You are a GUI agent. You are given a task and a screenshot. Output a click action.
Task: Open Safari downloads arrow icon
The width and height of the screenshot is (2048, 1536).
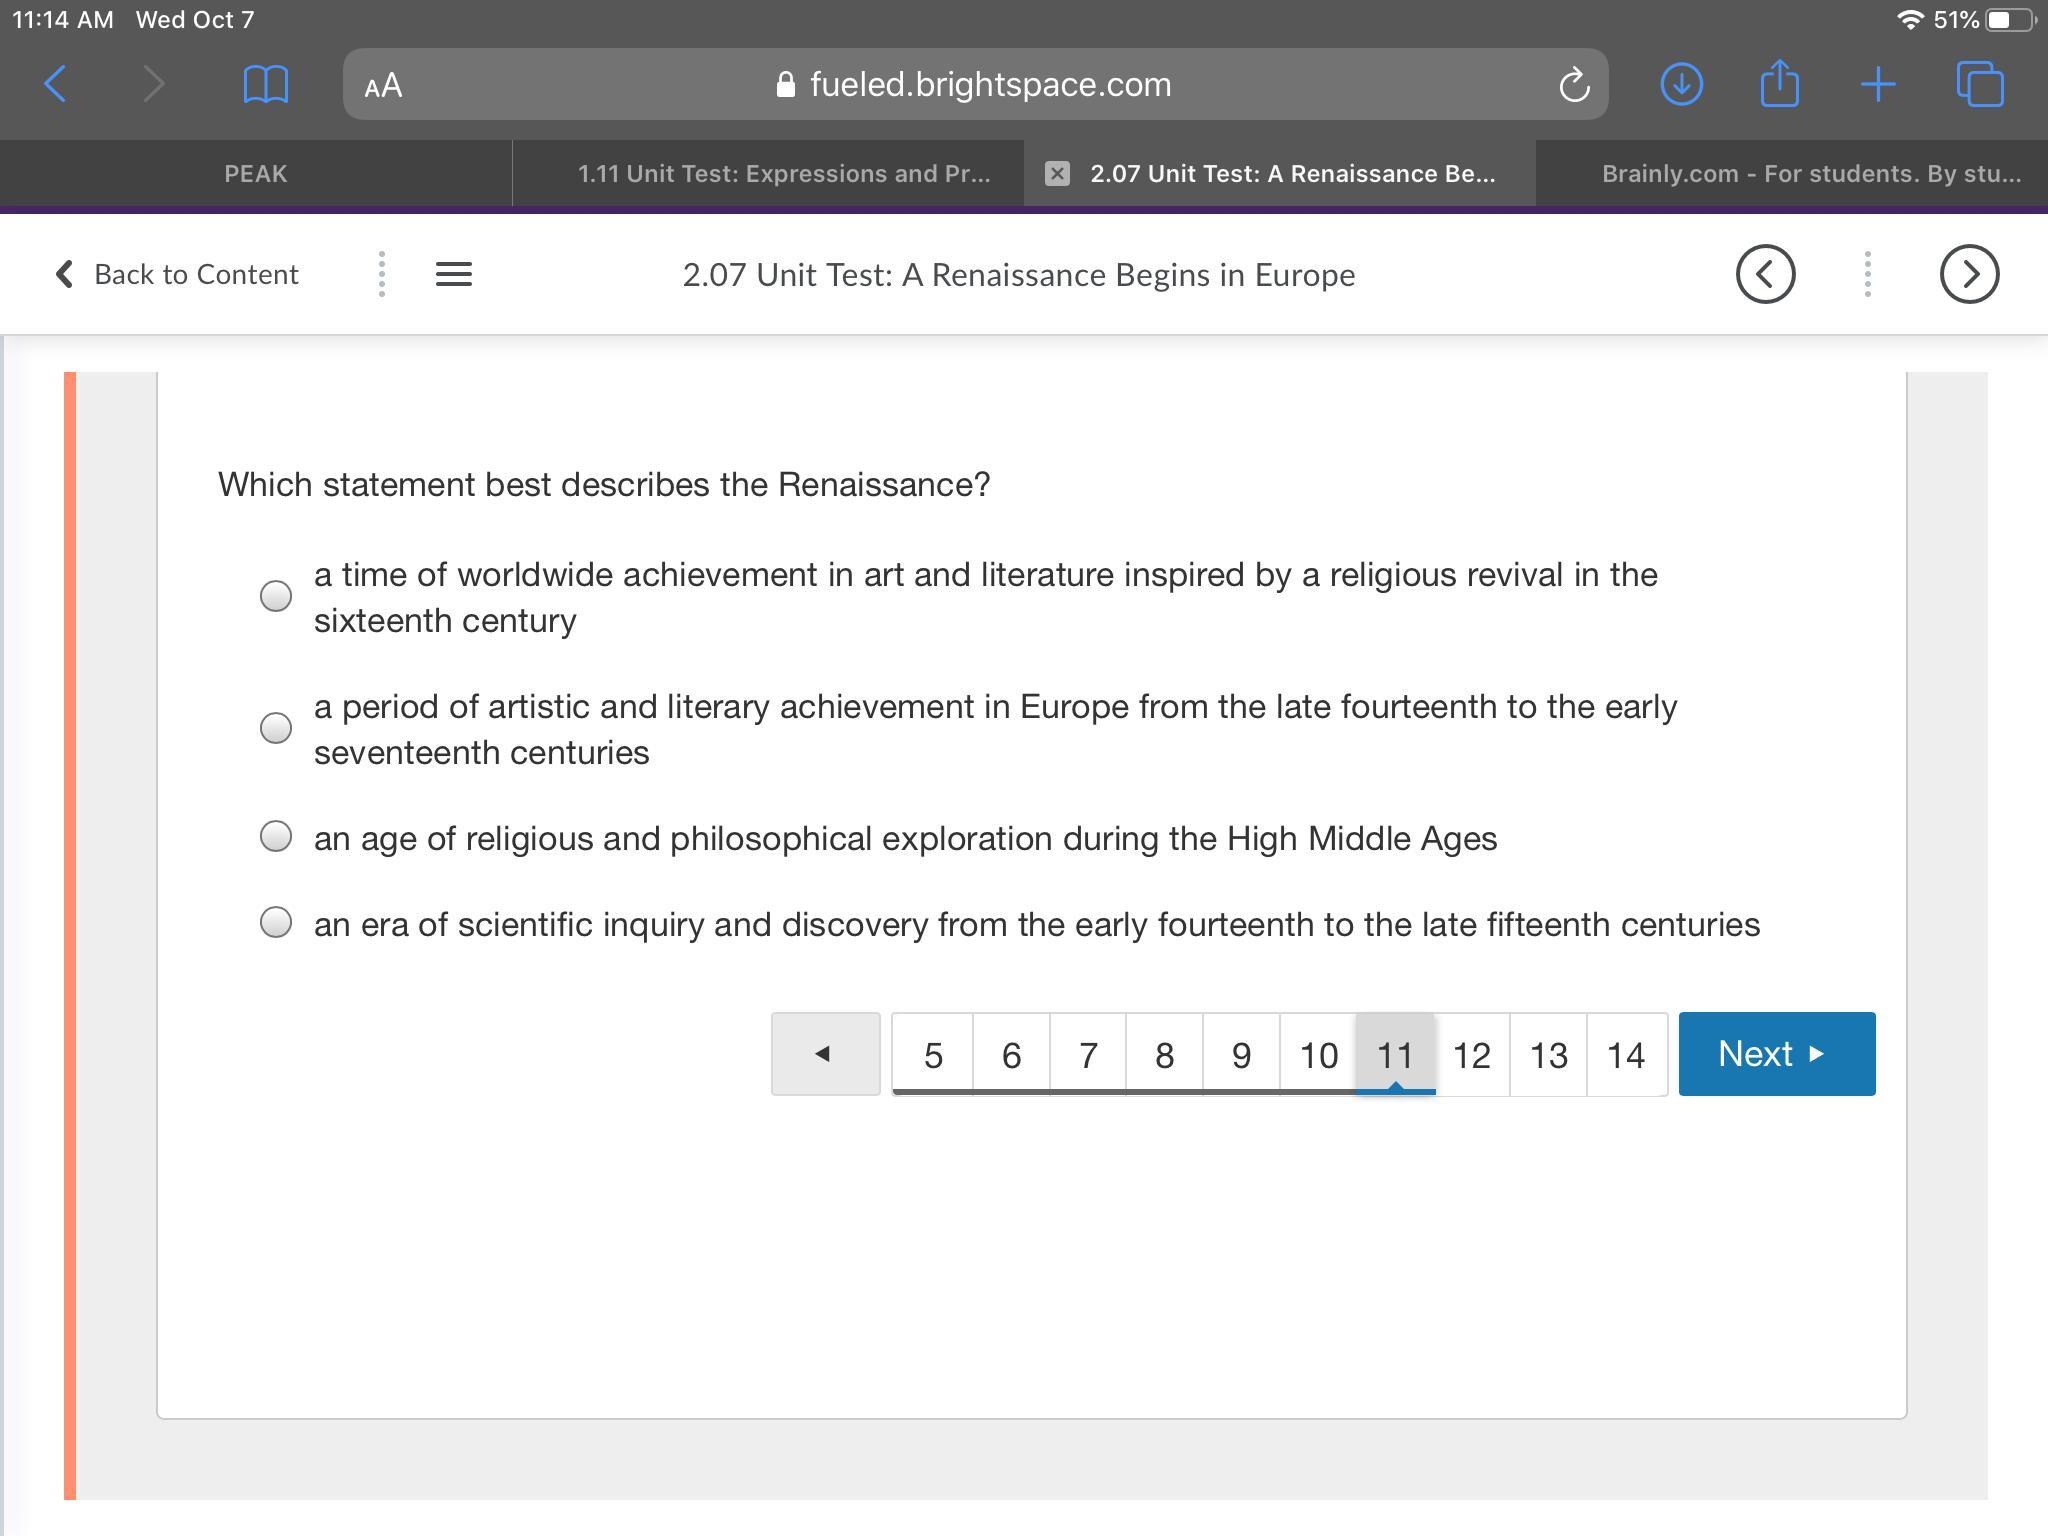(x=1681, y=84)
